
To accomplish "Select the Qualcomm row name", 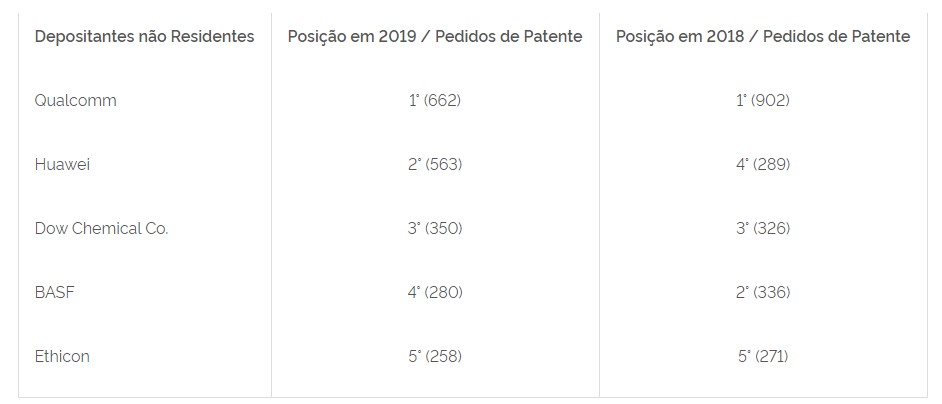I will (x=76, y=100).
